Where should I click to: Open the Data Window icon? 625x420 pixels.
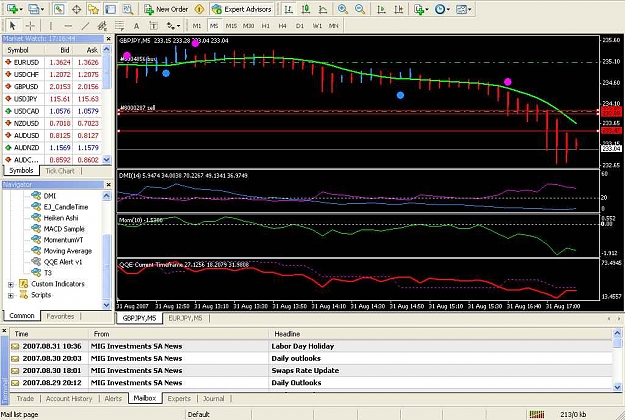[x=76, y=9]
